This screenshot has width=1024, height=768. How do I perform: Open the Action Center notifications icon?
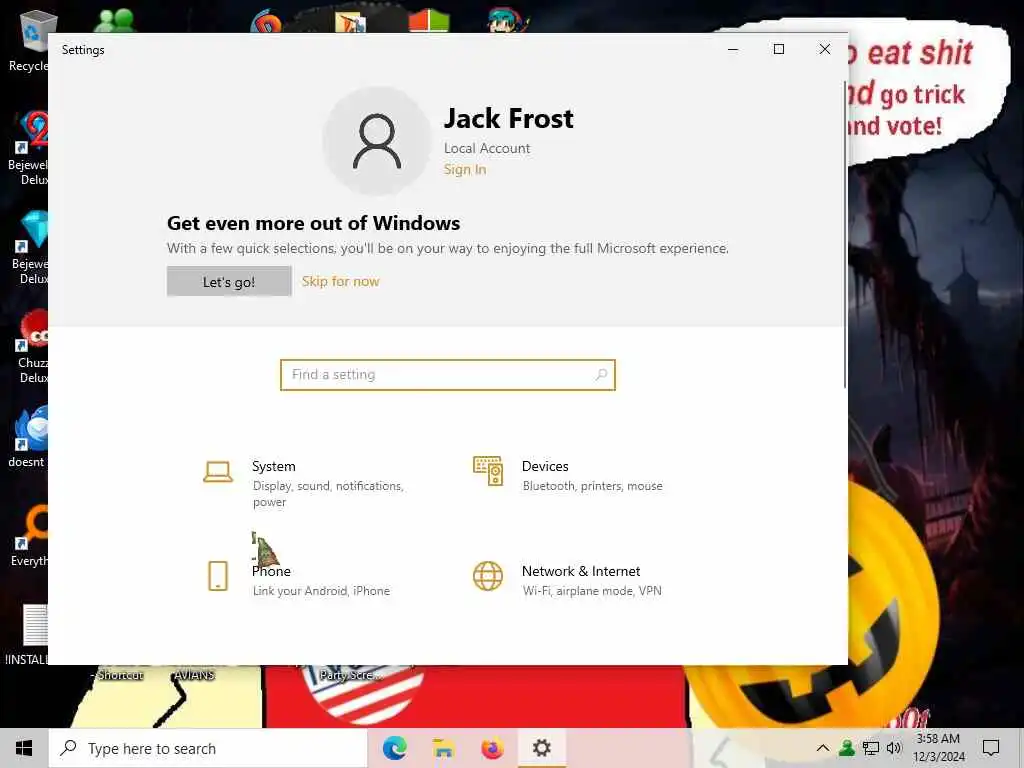click(991, 748)
